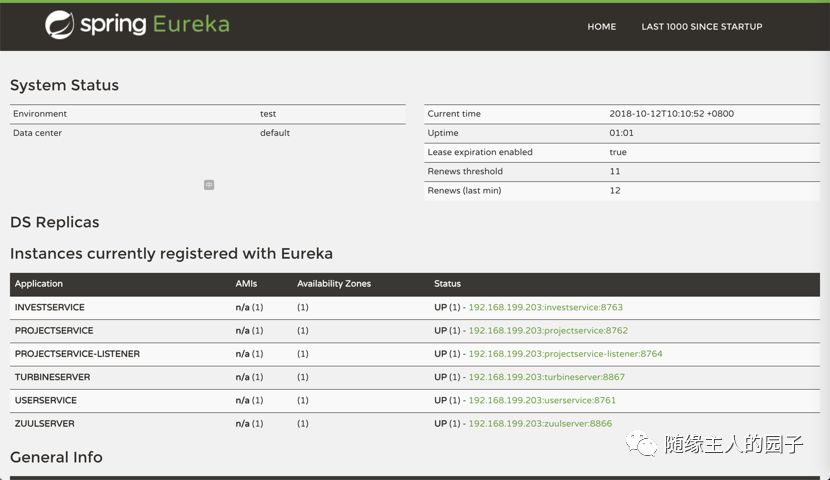Click the availability zone cell in TURBINESERVER row
Screen dimensions: 830x480
point(303,377)
